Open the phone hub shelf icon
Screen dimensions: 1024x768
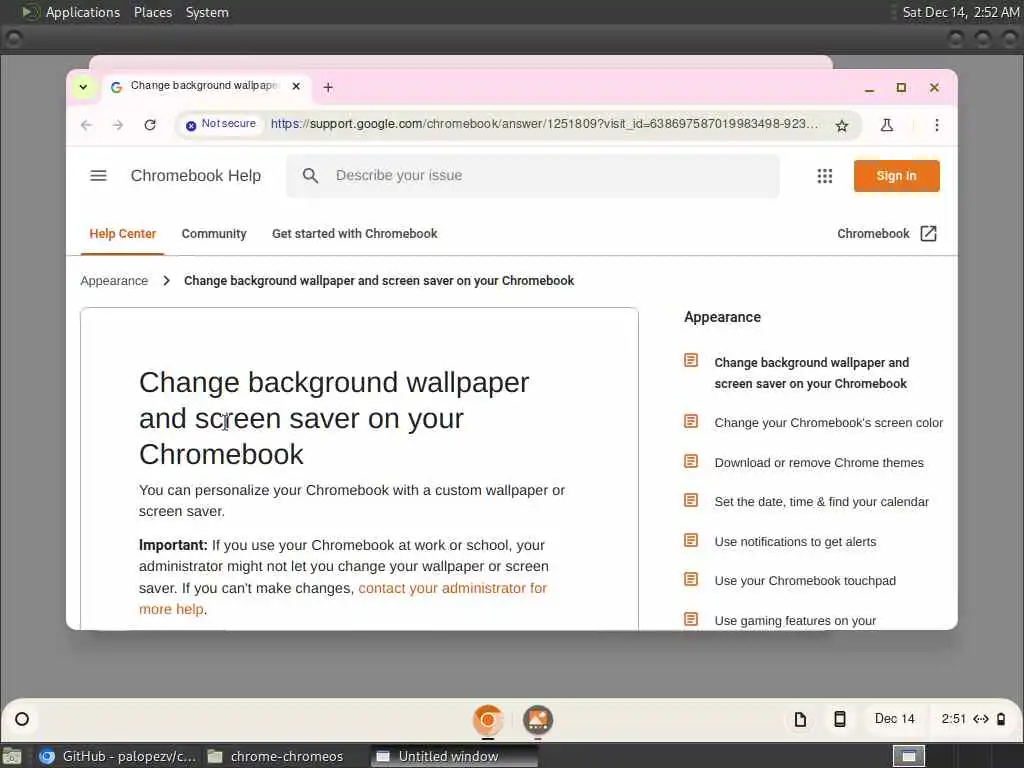point(840,720)
